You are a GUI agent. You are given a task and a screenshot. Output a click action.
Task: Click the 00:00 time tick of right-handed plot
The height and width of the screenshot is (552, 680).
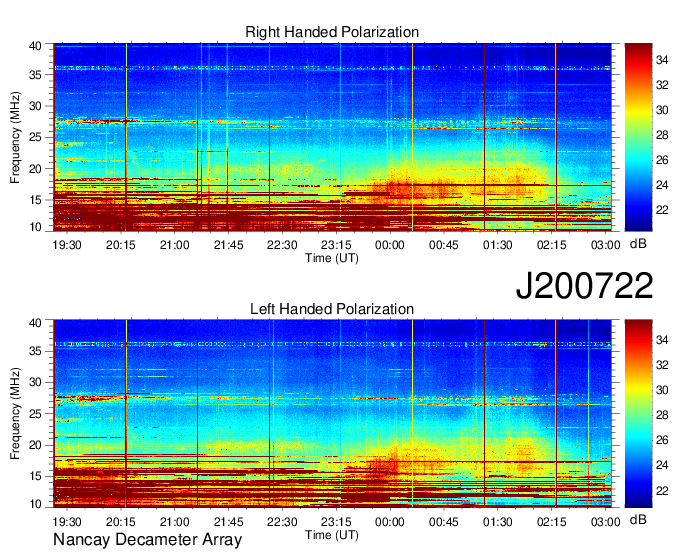(x=390, y=245)
